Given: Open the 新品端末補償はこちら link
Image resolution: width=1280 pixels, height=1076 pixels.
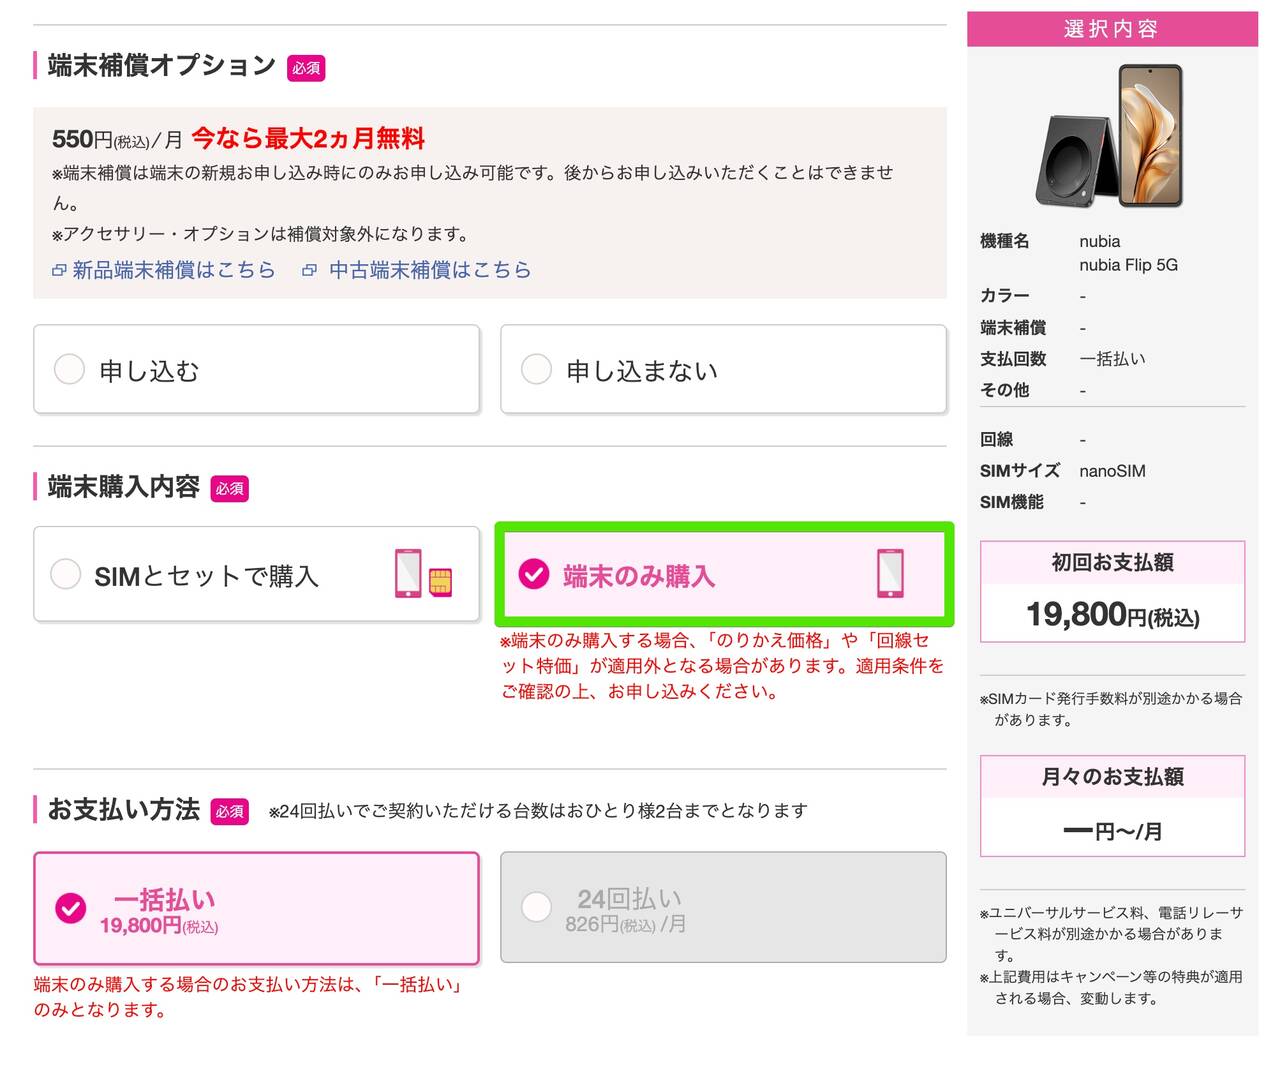Looking at the screenshot, I should 173,270.
